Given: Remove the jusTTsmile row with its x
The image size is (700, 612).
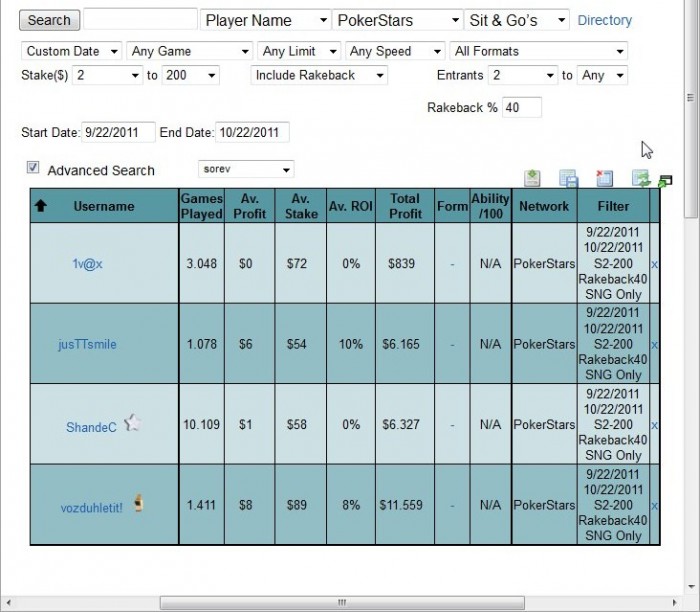Looking at the screenshot, I should (x=654, y=345).
